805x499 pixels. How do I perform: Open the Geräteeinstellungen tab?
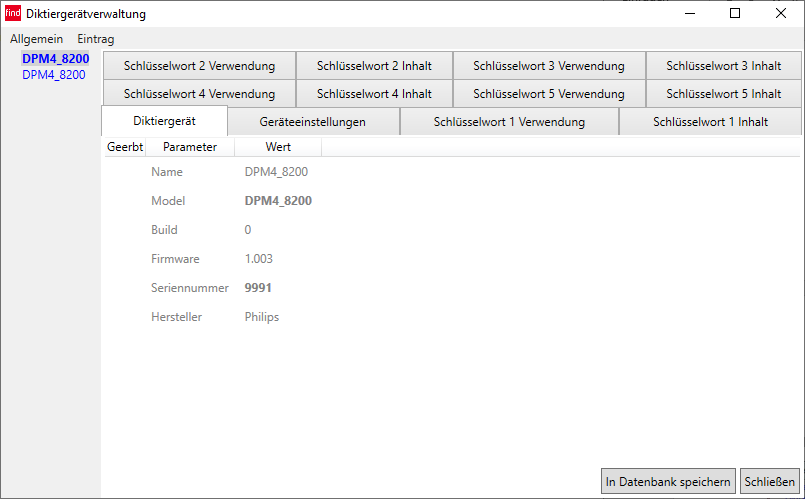[313, 122]
